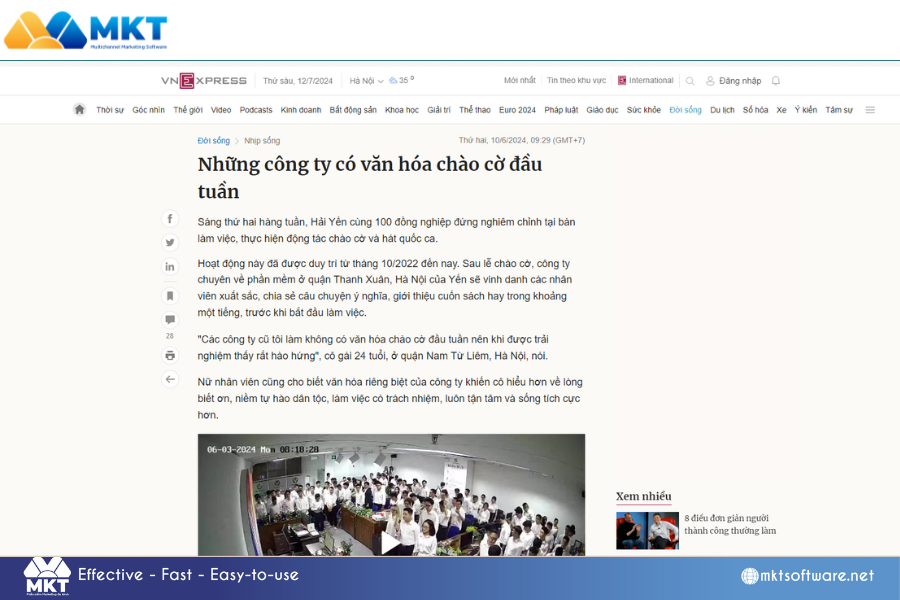900x600 pixels.
Task: Open '8 điều đơn giản người thành công' headline
Action: [x=730, y=524]
